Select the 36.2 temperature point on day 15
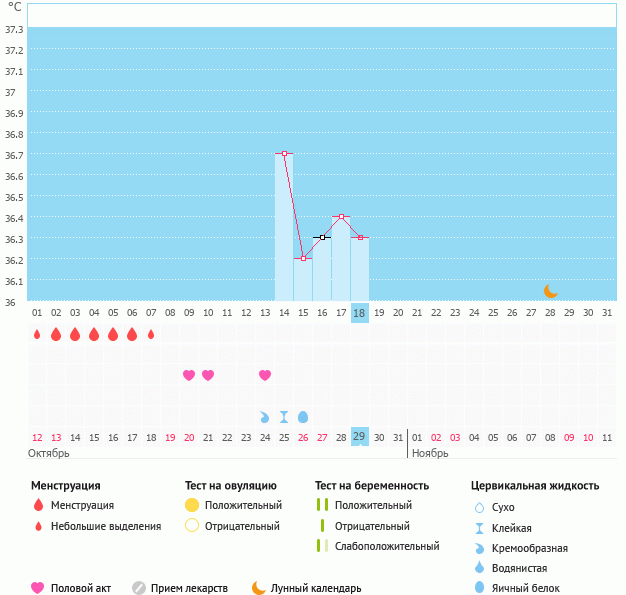Viewport: 626px width, 595px height. (x=303, y=259)
